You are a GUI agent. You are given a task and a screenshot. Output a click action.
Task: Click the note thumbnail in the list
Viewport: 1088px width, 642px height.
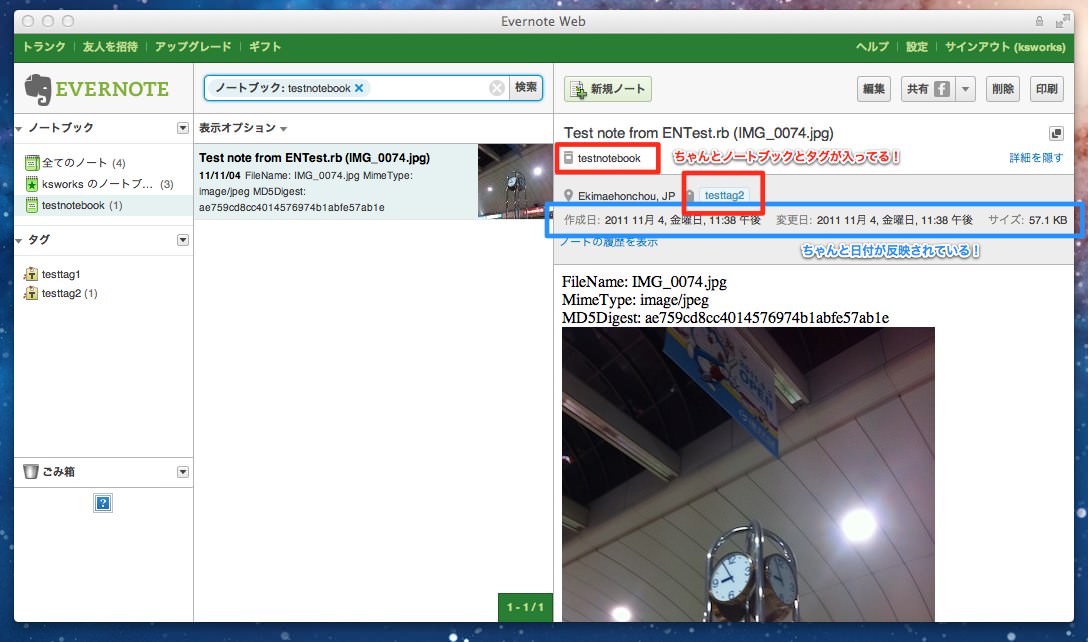pyautogui.click(x=515, y=181)
